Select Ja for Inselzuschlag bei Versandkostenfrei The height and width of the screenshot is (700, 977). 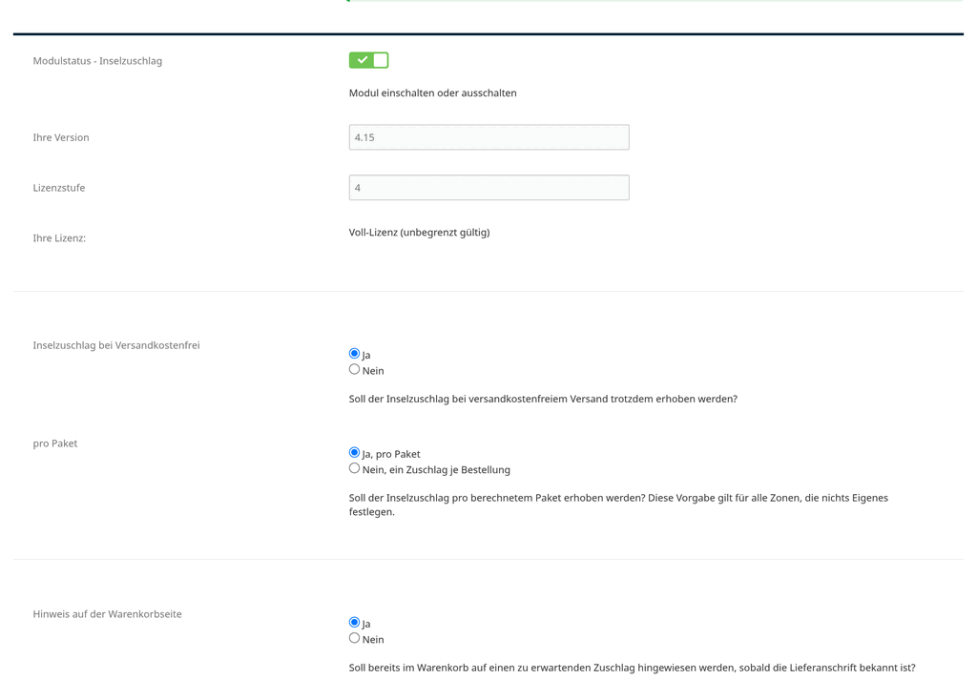coord(354,353)
